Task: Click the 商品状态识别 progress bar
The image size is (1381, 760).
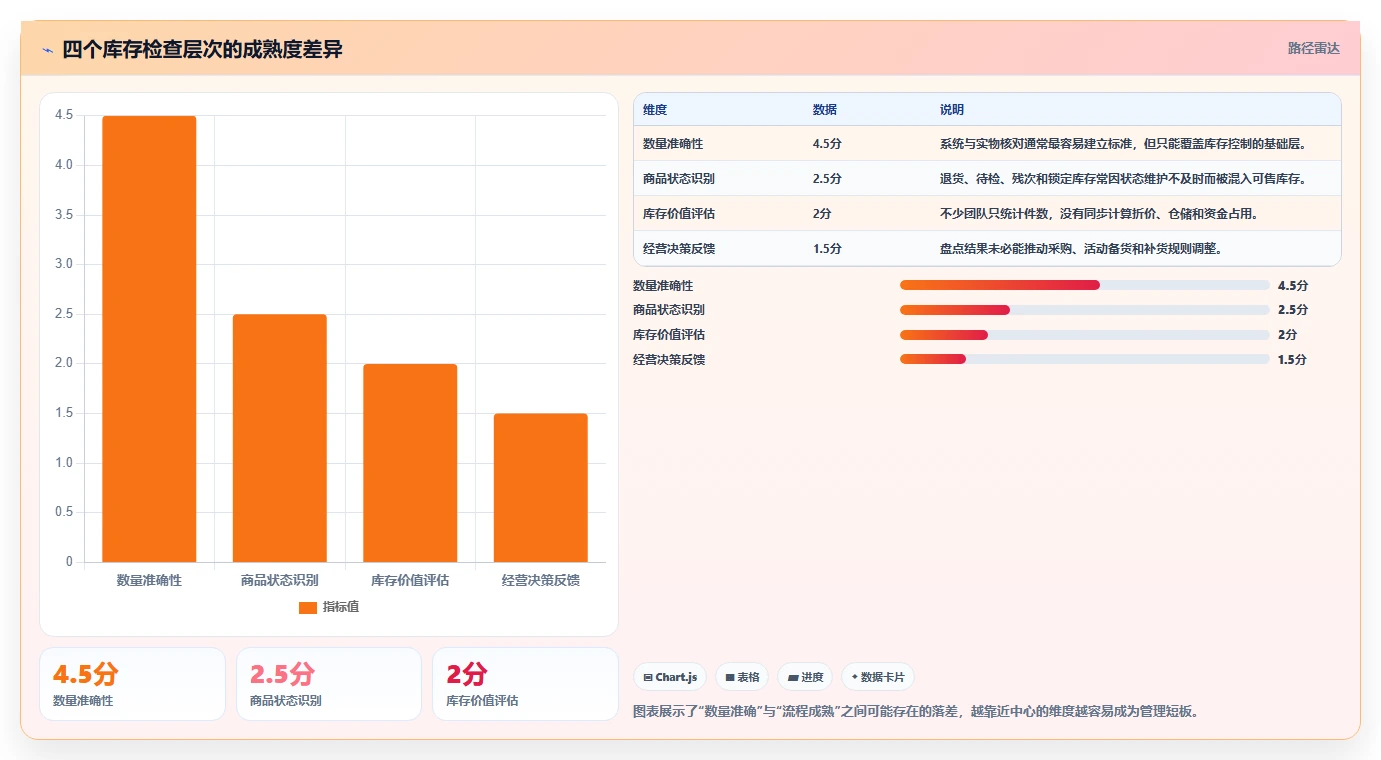Action: pos(1085,310)
